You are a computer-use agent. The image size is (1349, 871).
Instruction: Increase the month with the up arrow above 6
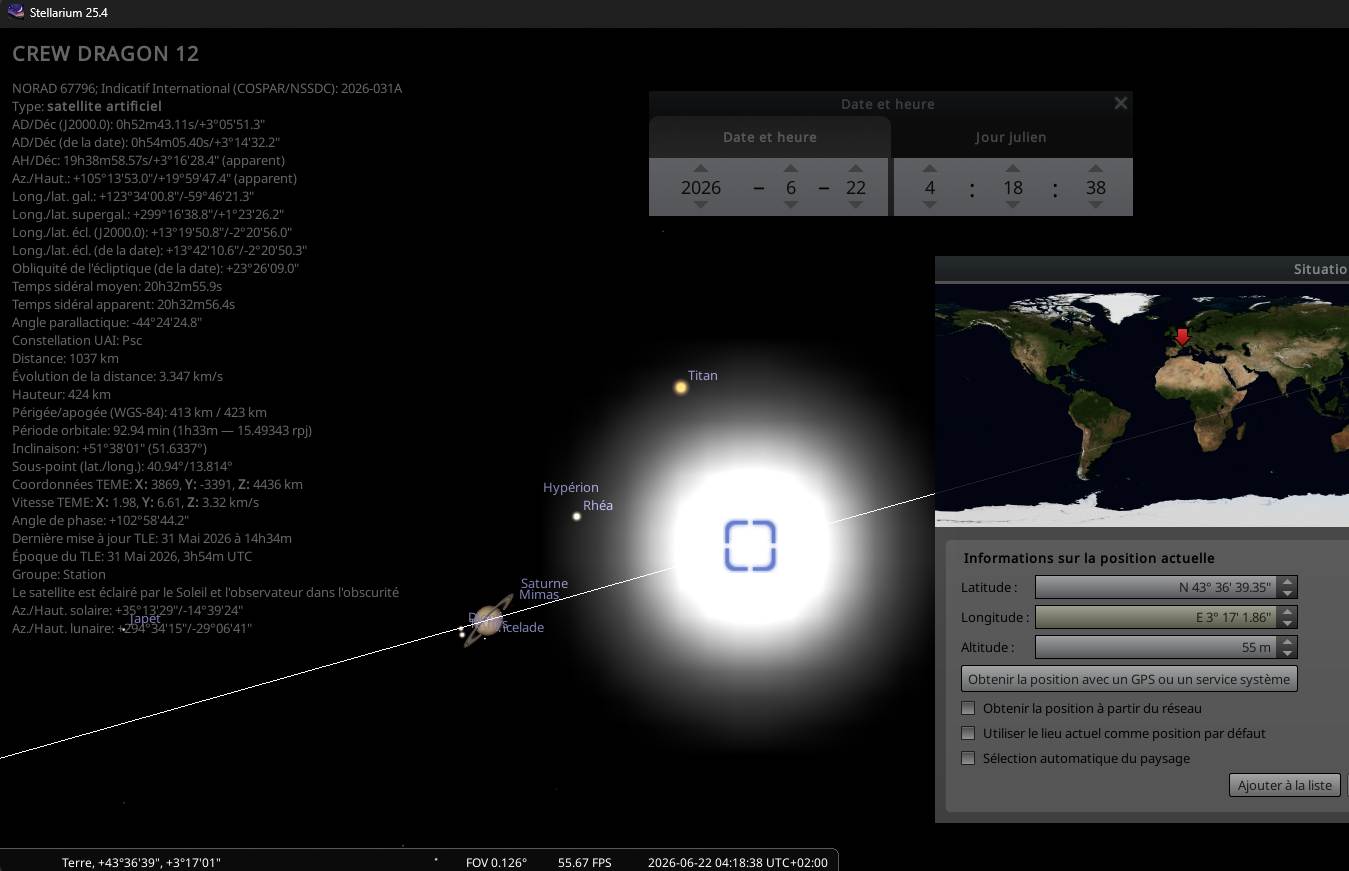pyautogui.click(x=791, y=168)
